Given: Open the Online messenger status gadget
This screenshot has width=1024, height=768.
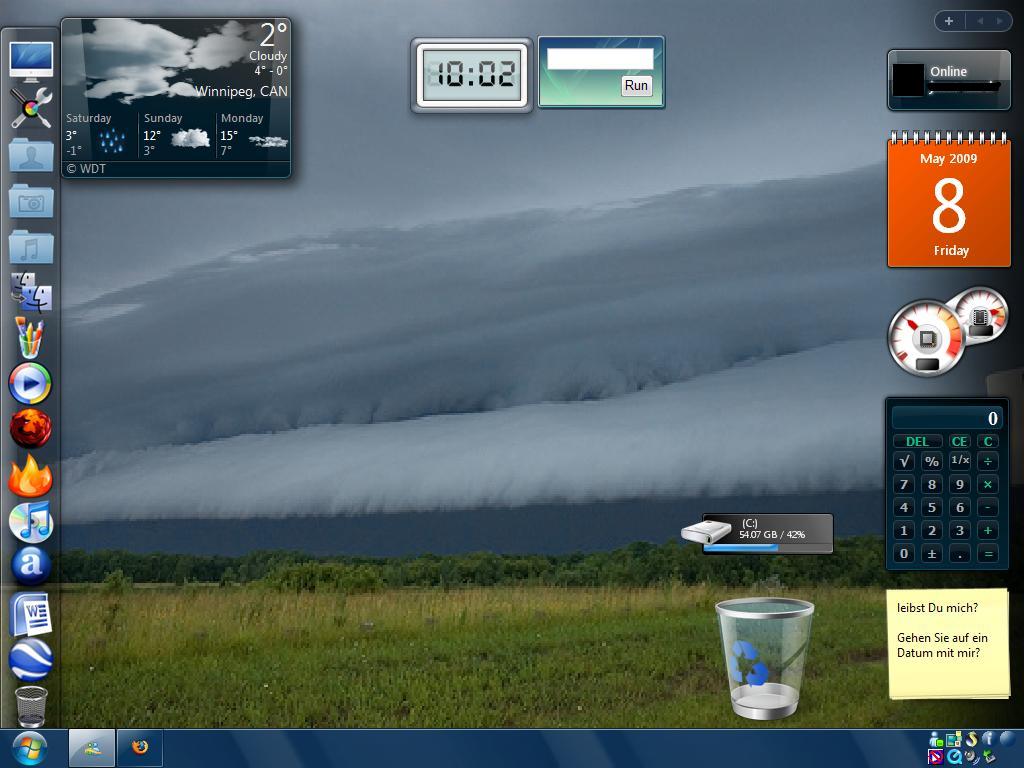Looking at the screenshot, I should click(949, 80).
